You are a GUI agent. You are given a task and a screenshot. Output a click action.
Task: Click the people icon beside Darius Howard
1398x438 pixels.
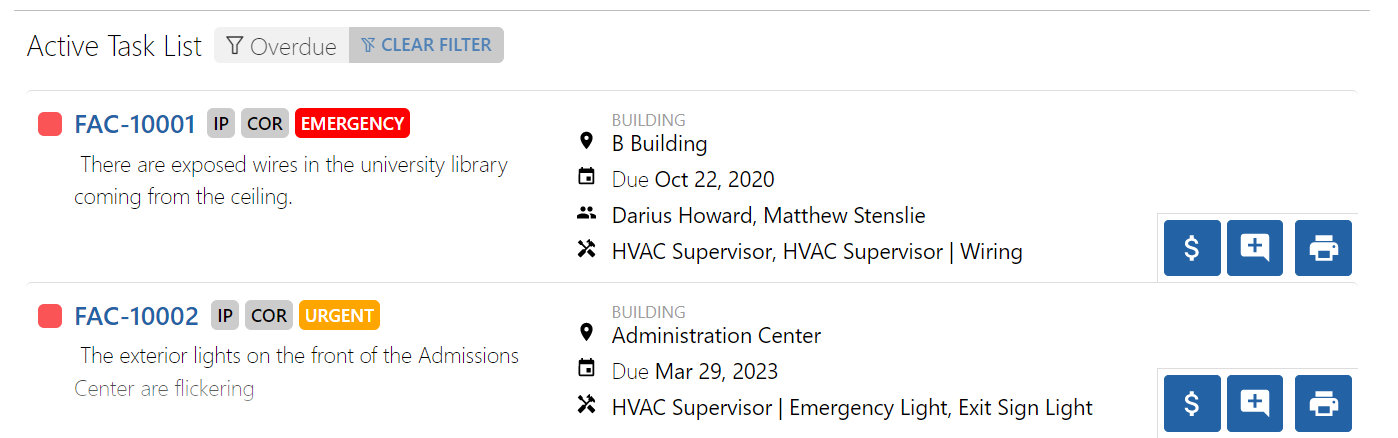point(587,214)
